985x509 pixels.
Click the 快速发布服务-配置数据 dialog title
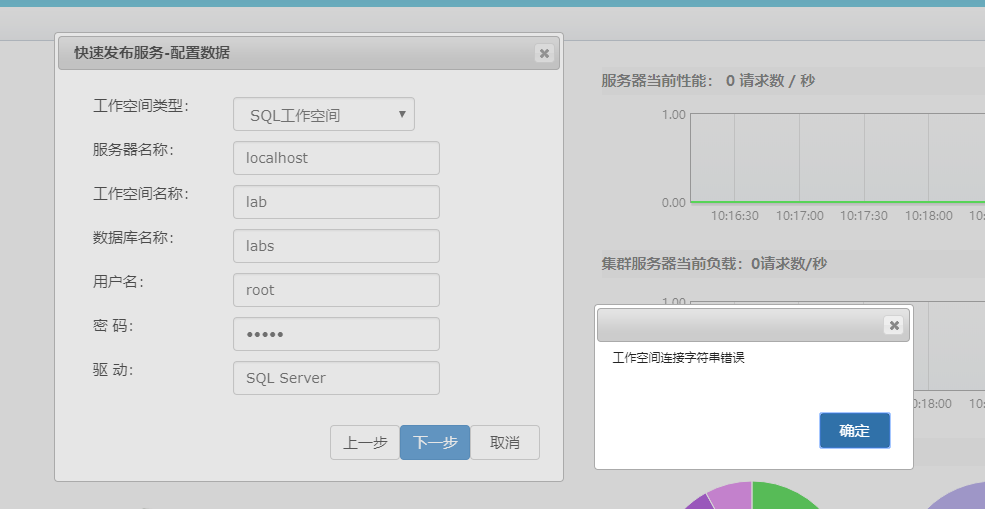(152, 53)
